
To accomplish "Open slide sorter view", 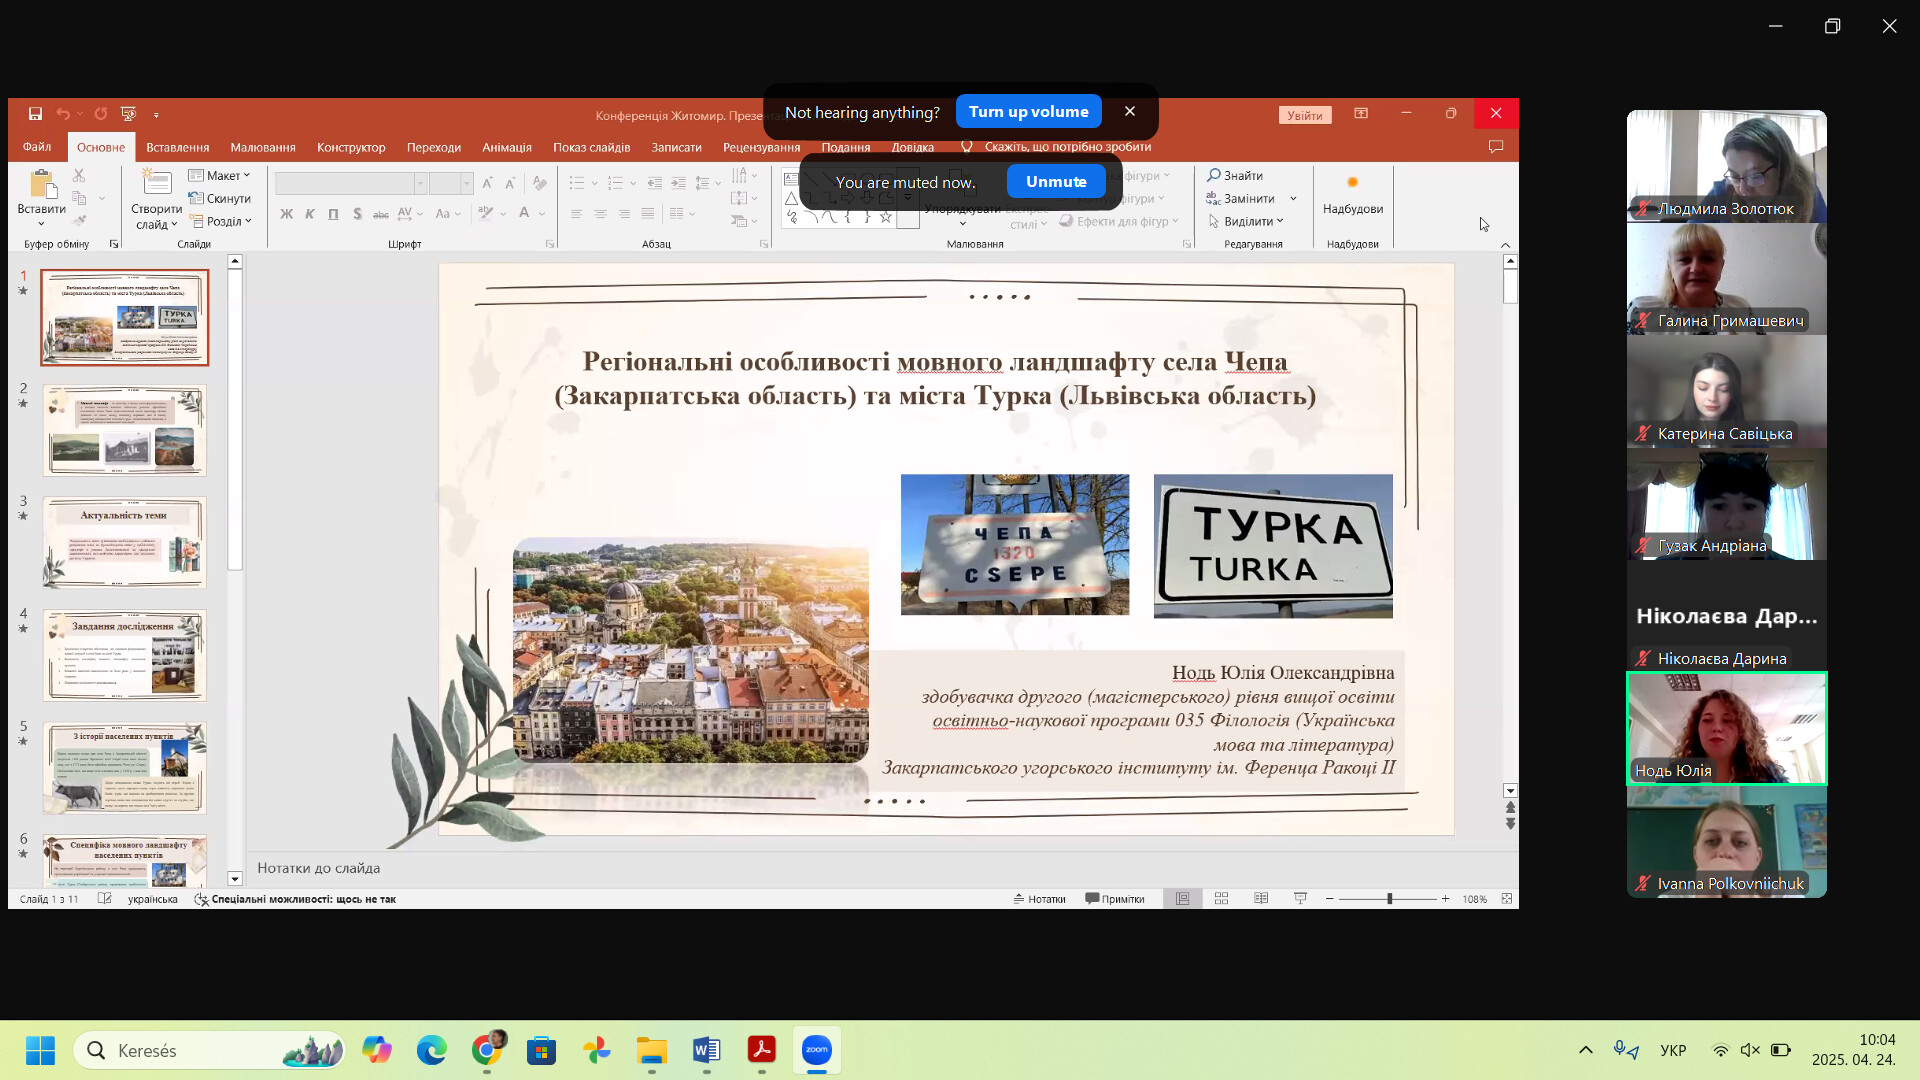I will (x=1221, y=899).
